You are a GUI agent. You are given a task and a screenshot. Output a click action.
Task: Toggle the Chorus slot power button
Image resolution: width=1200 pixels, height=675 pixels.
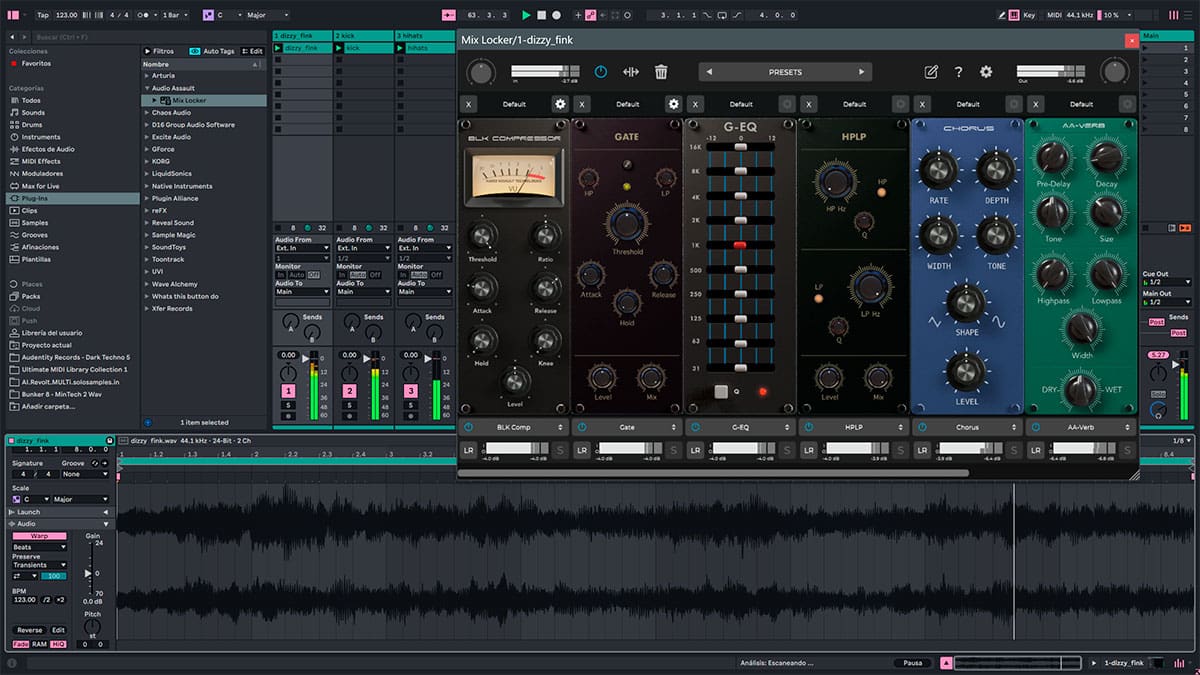(923, 427)
